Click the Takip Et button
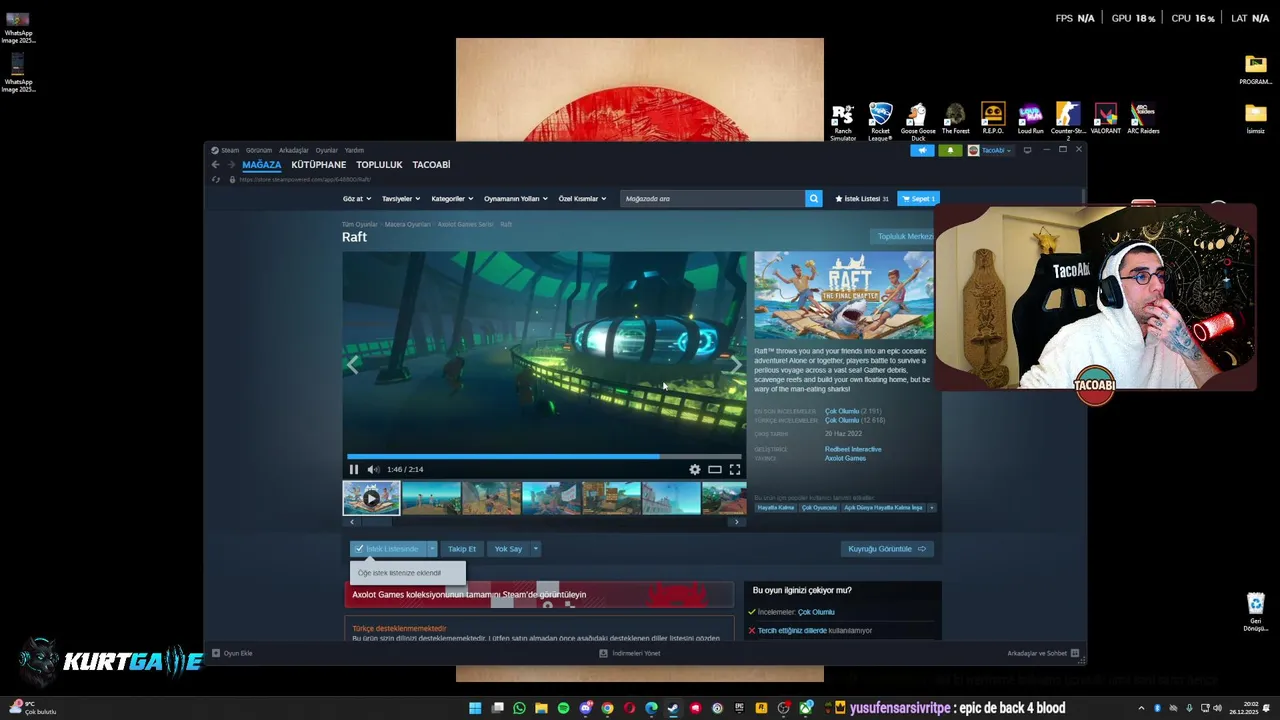 462,548
